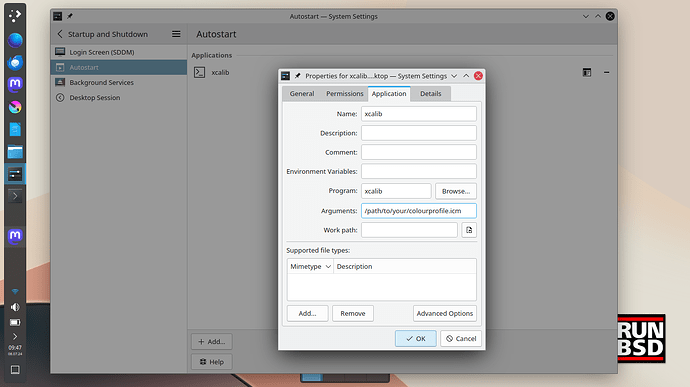The width and height of the screenshot is (690, 387).
Task: Click the xcalib autostart properties icon
Action: (x=587, y=72)
